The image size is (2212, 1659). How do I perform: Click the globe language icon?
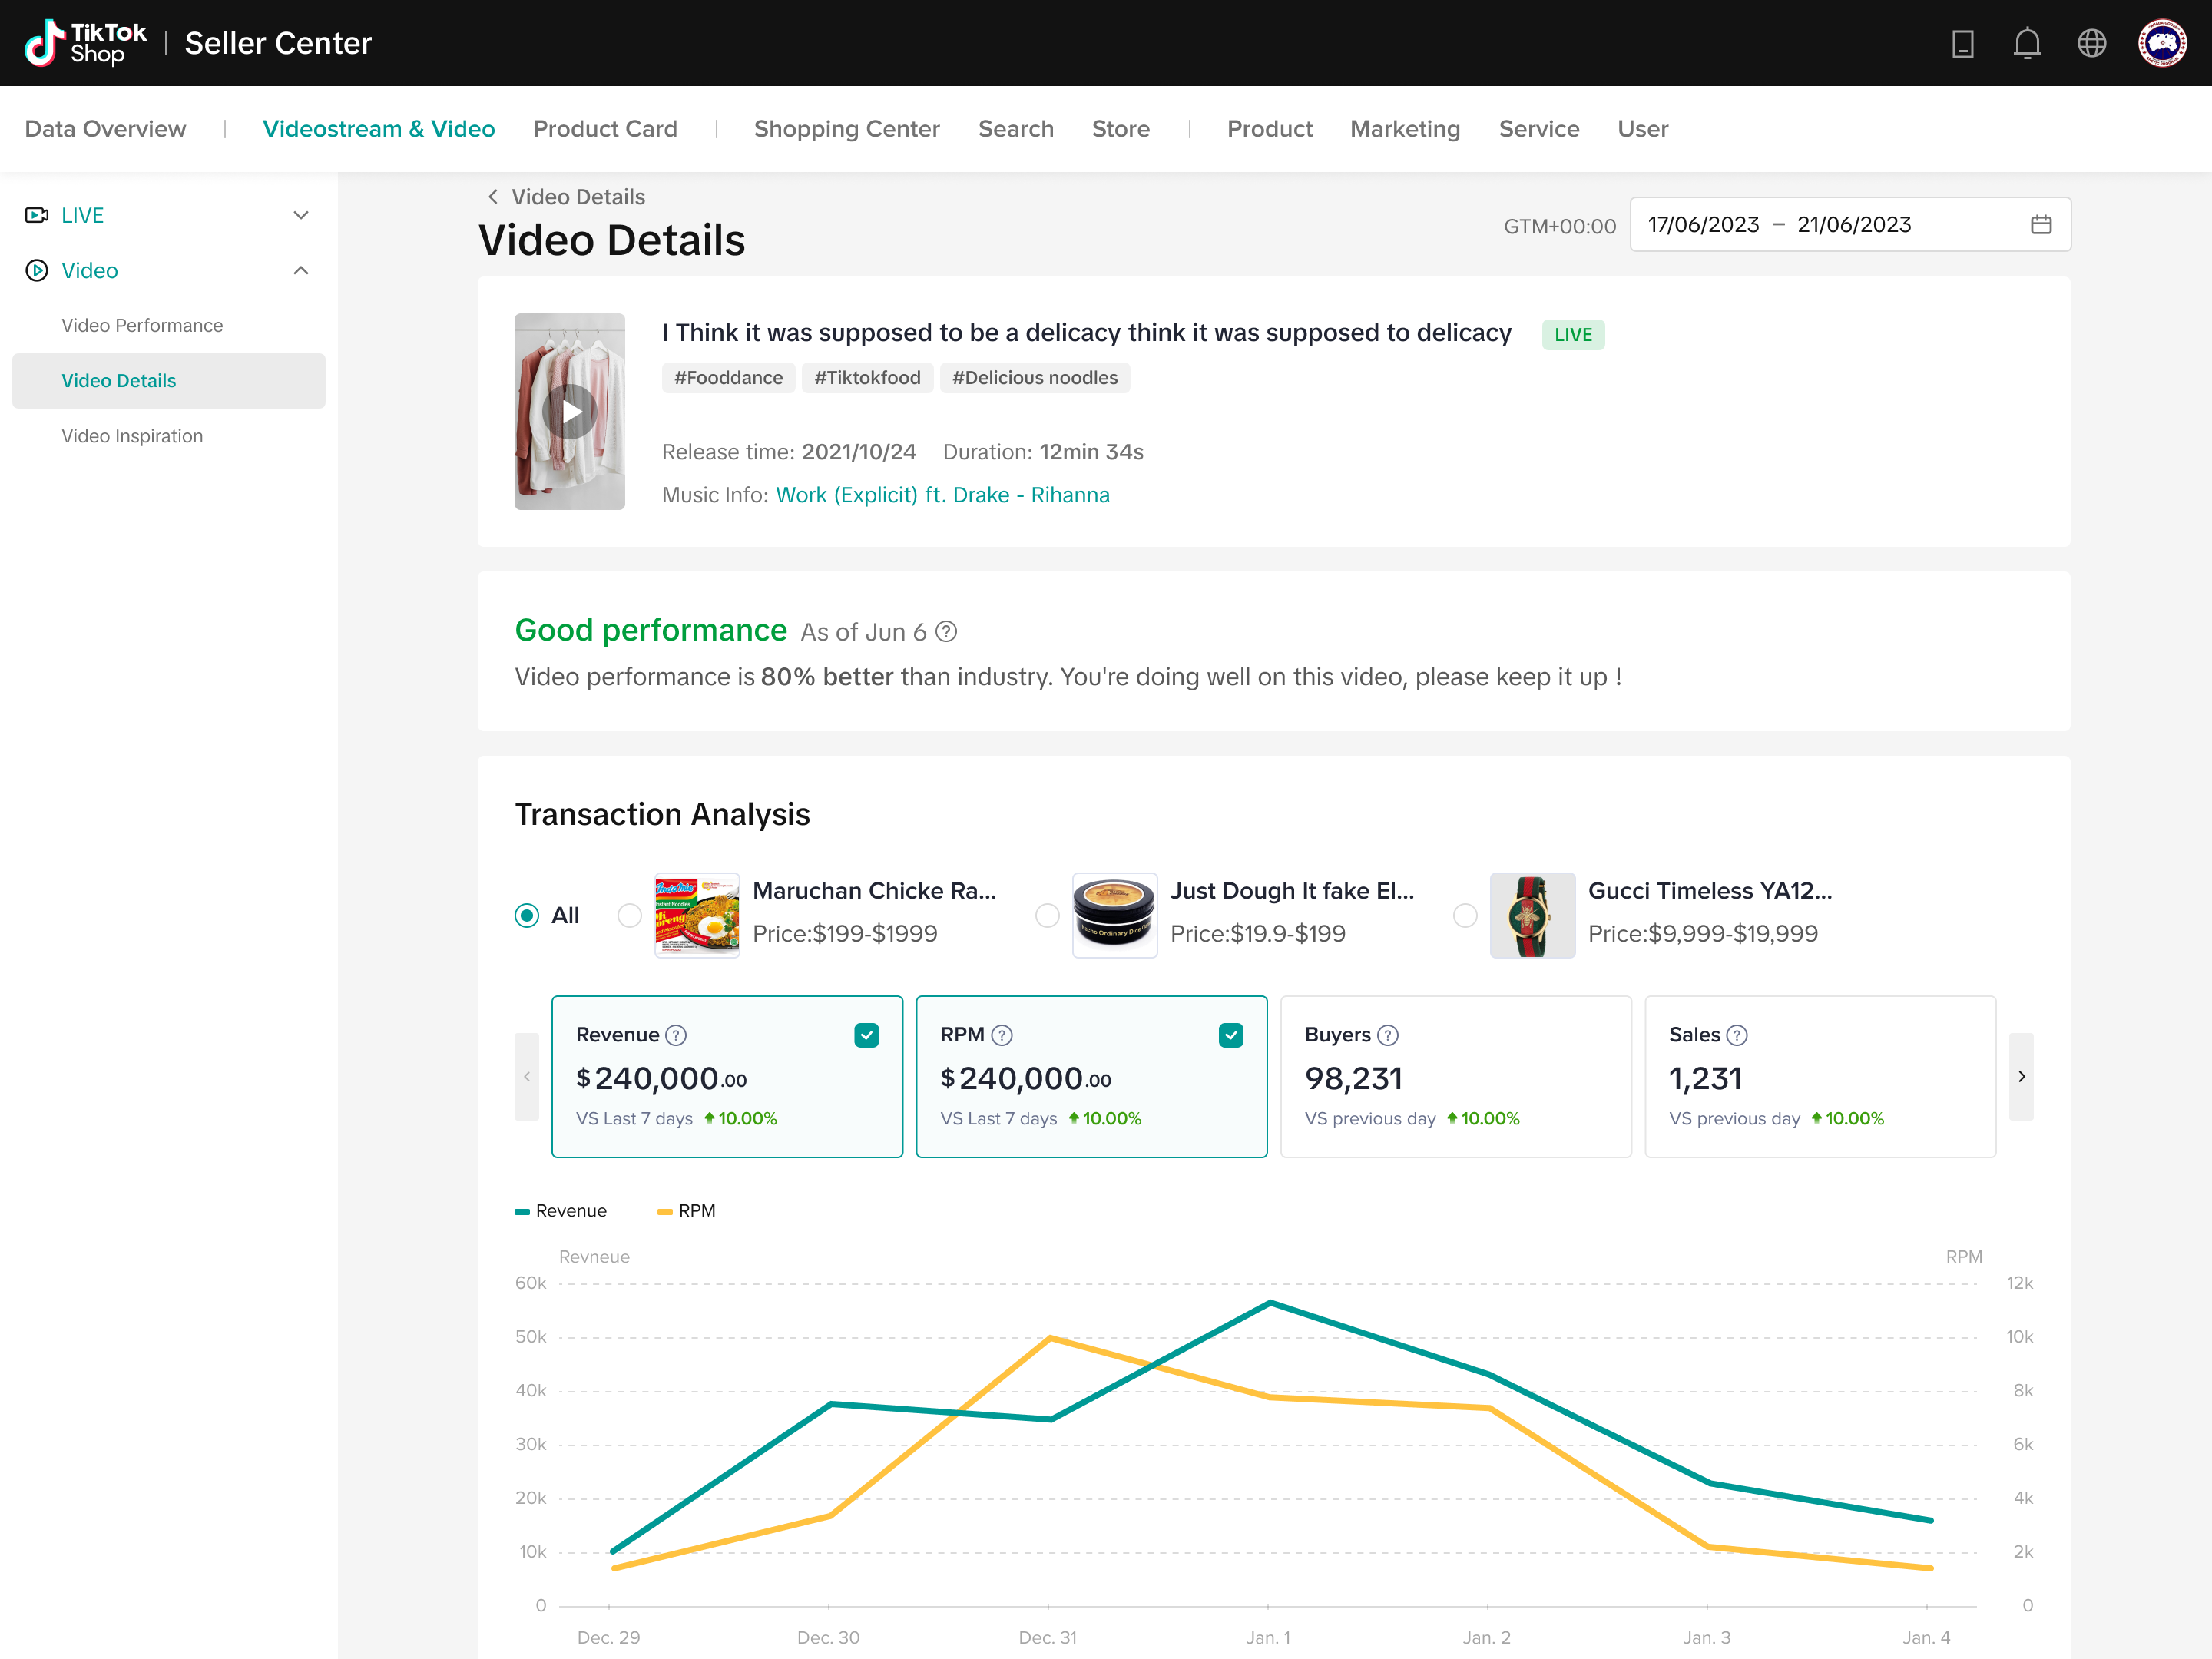2091,43
